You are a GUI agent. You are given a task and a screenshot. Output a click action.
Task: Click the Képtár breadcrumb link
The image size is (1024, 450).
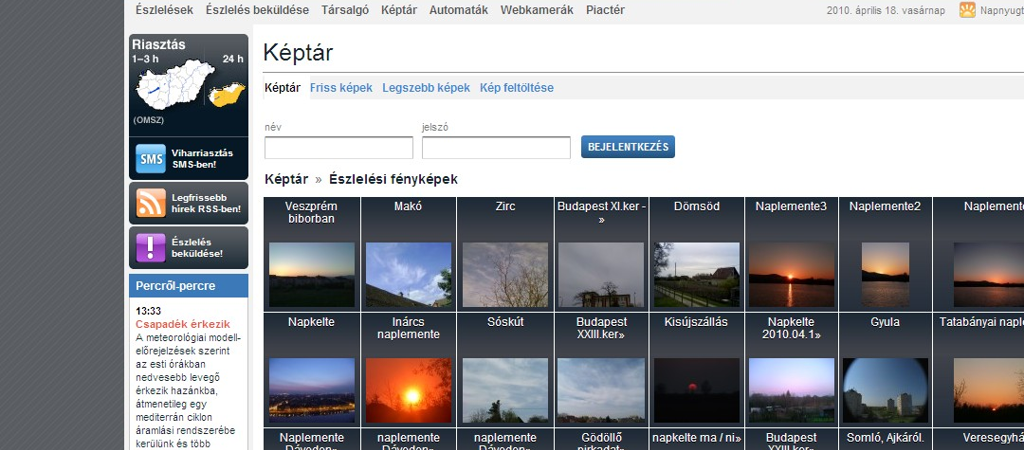[x=286, y=179]
